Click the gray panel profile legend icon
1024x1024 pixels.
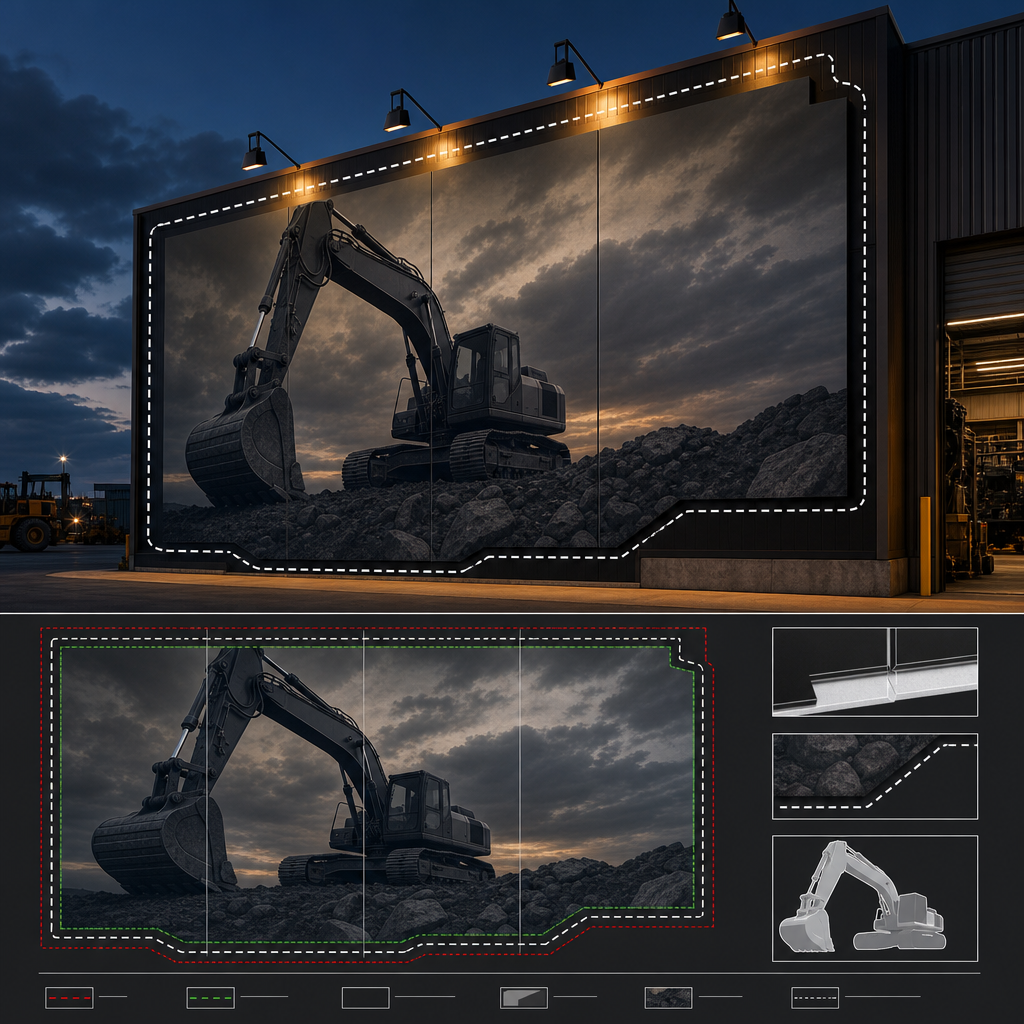point(524,998)
